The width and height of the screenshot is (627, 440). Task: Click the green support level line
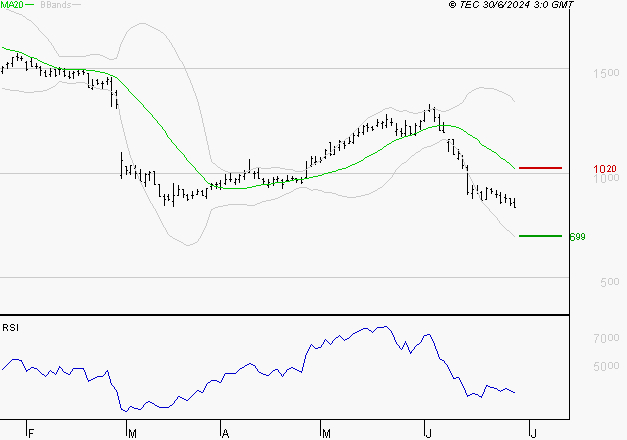pos(540,236)
